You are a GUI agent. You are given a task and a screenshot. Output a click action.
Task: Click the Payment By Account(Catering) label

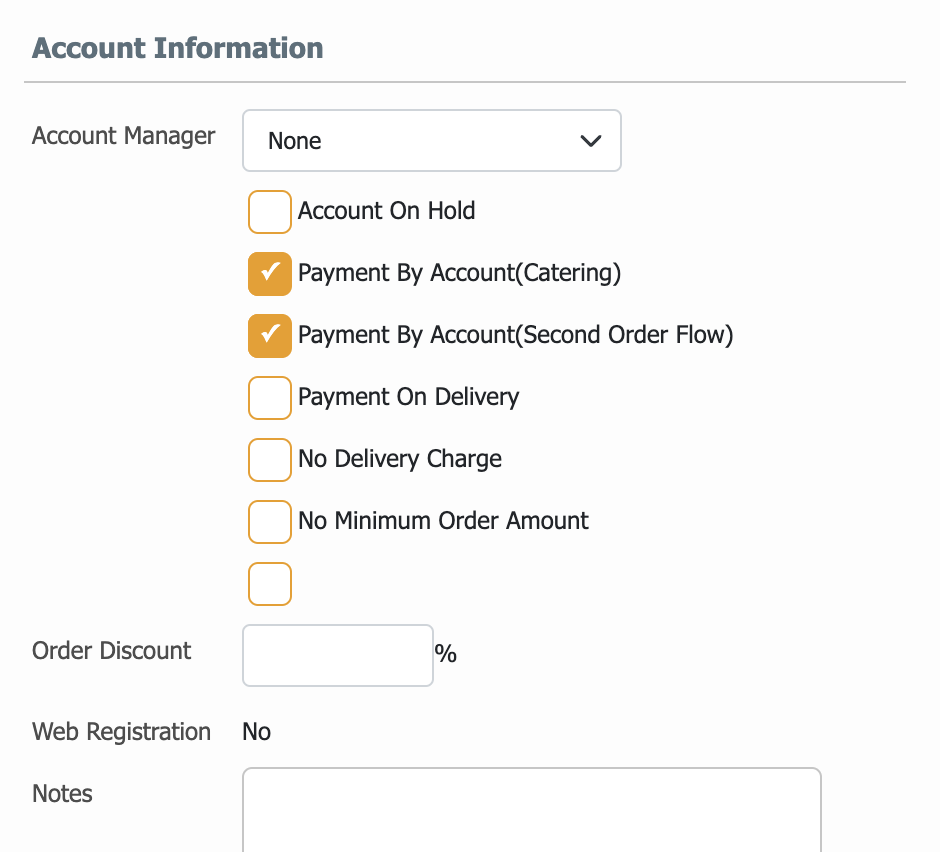click(x=460, y=273)
